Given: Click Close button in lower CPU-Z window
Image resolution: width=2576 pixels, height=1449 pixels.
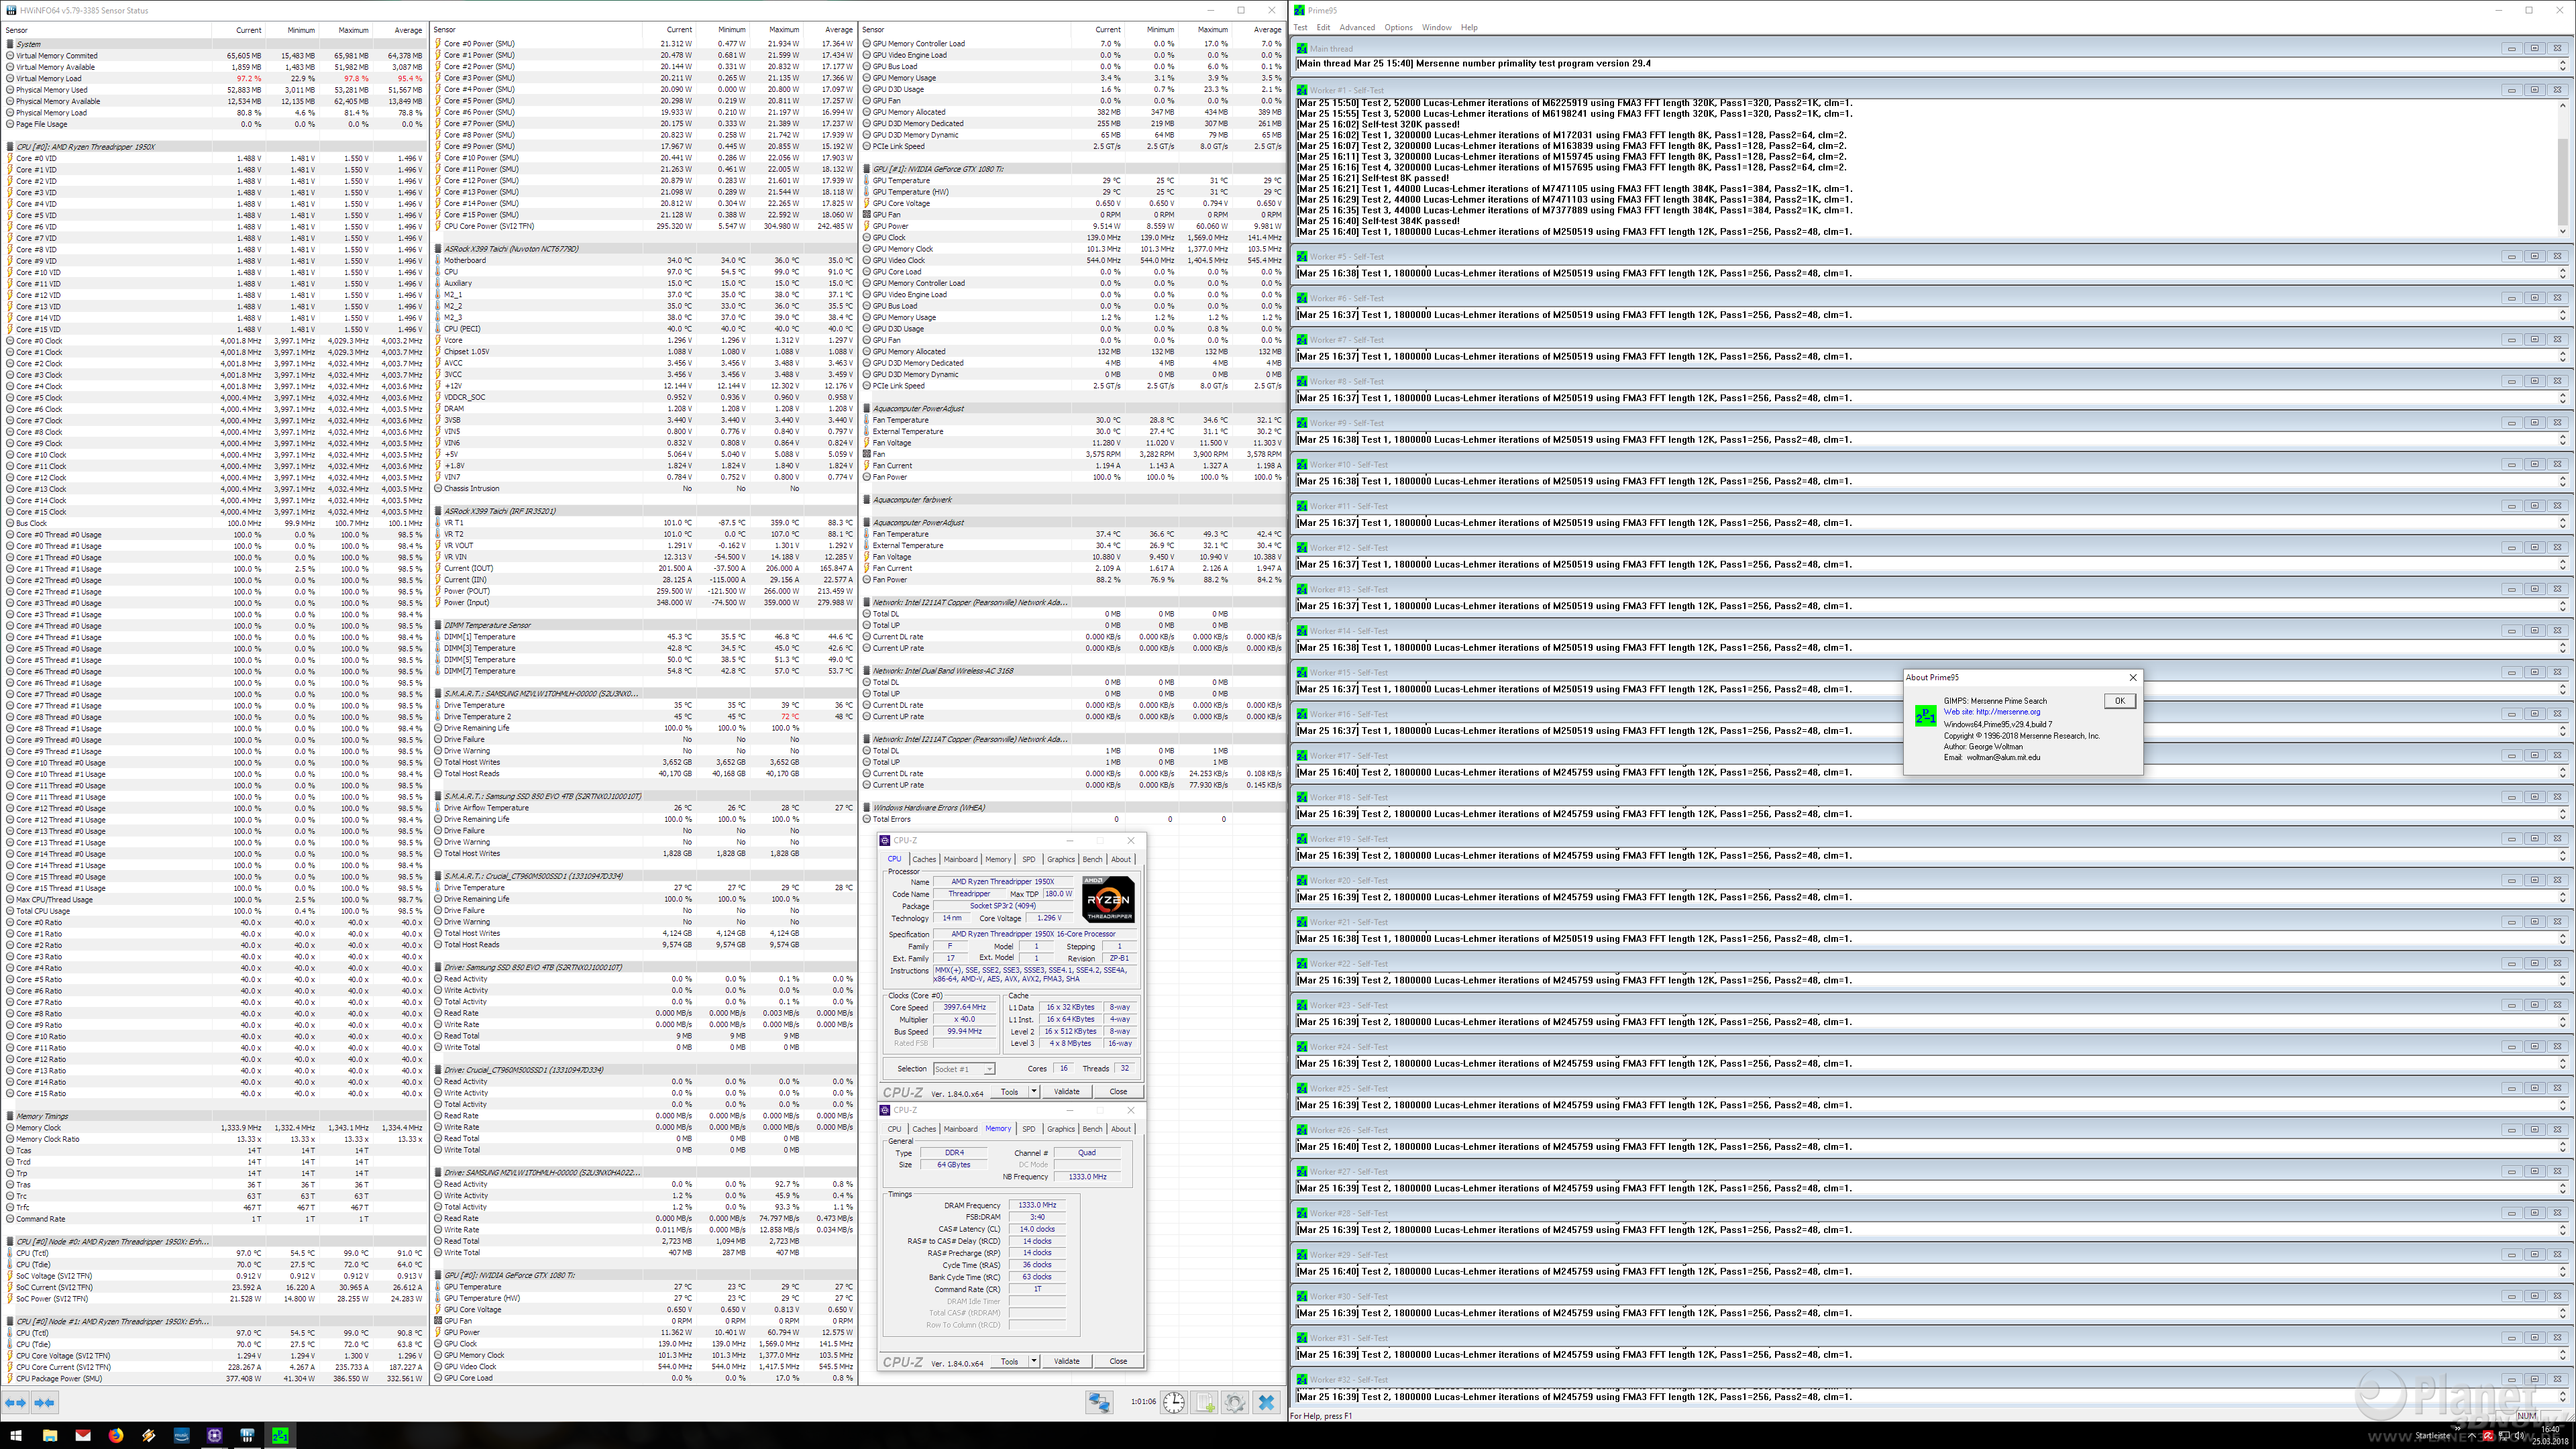Looking at the screenshot, I should point(1118,1361).
